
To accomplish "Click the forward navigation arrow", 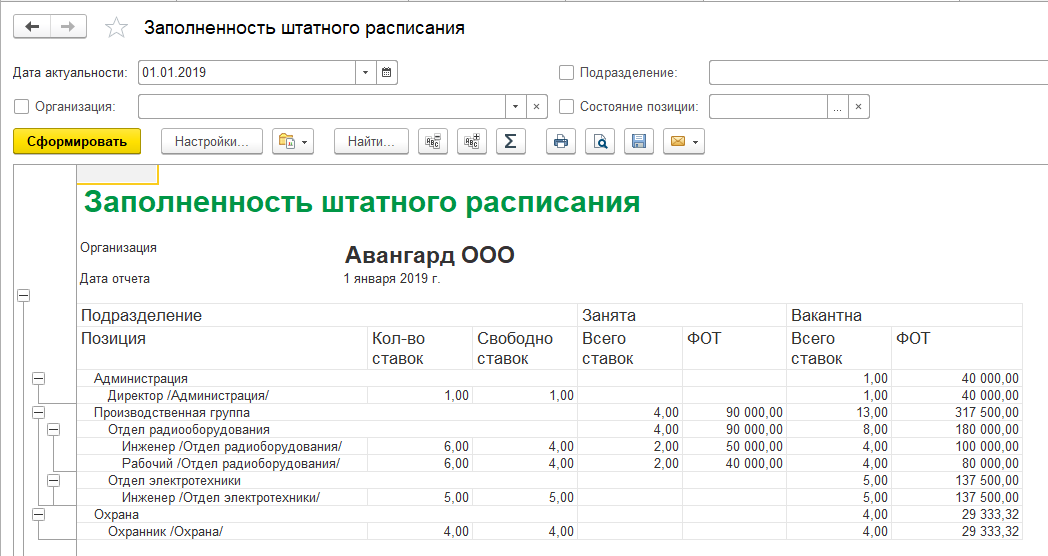I will (67, 28).
